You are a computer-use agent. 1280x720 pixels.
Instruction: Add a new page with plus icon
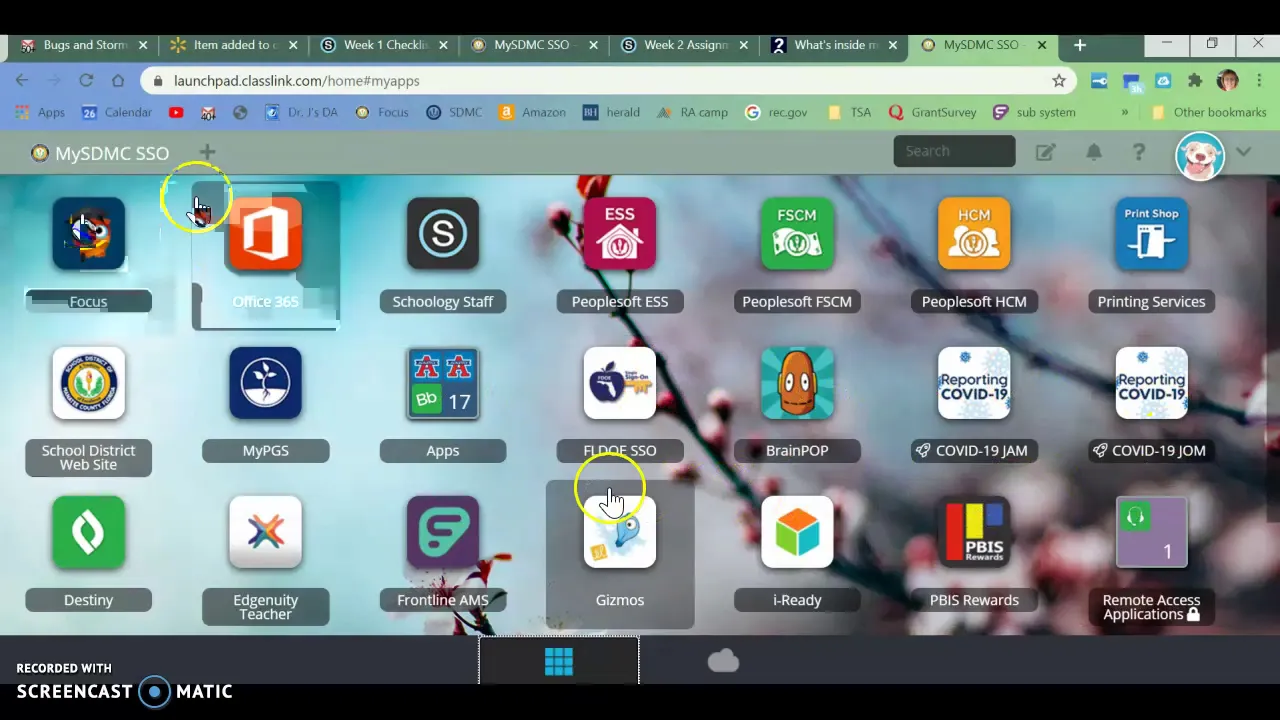click(x=207, y=152)
